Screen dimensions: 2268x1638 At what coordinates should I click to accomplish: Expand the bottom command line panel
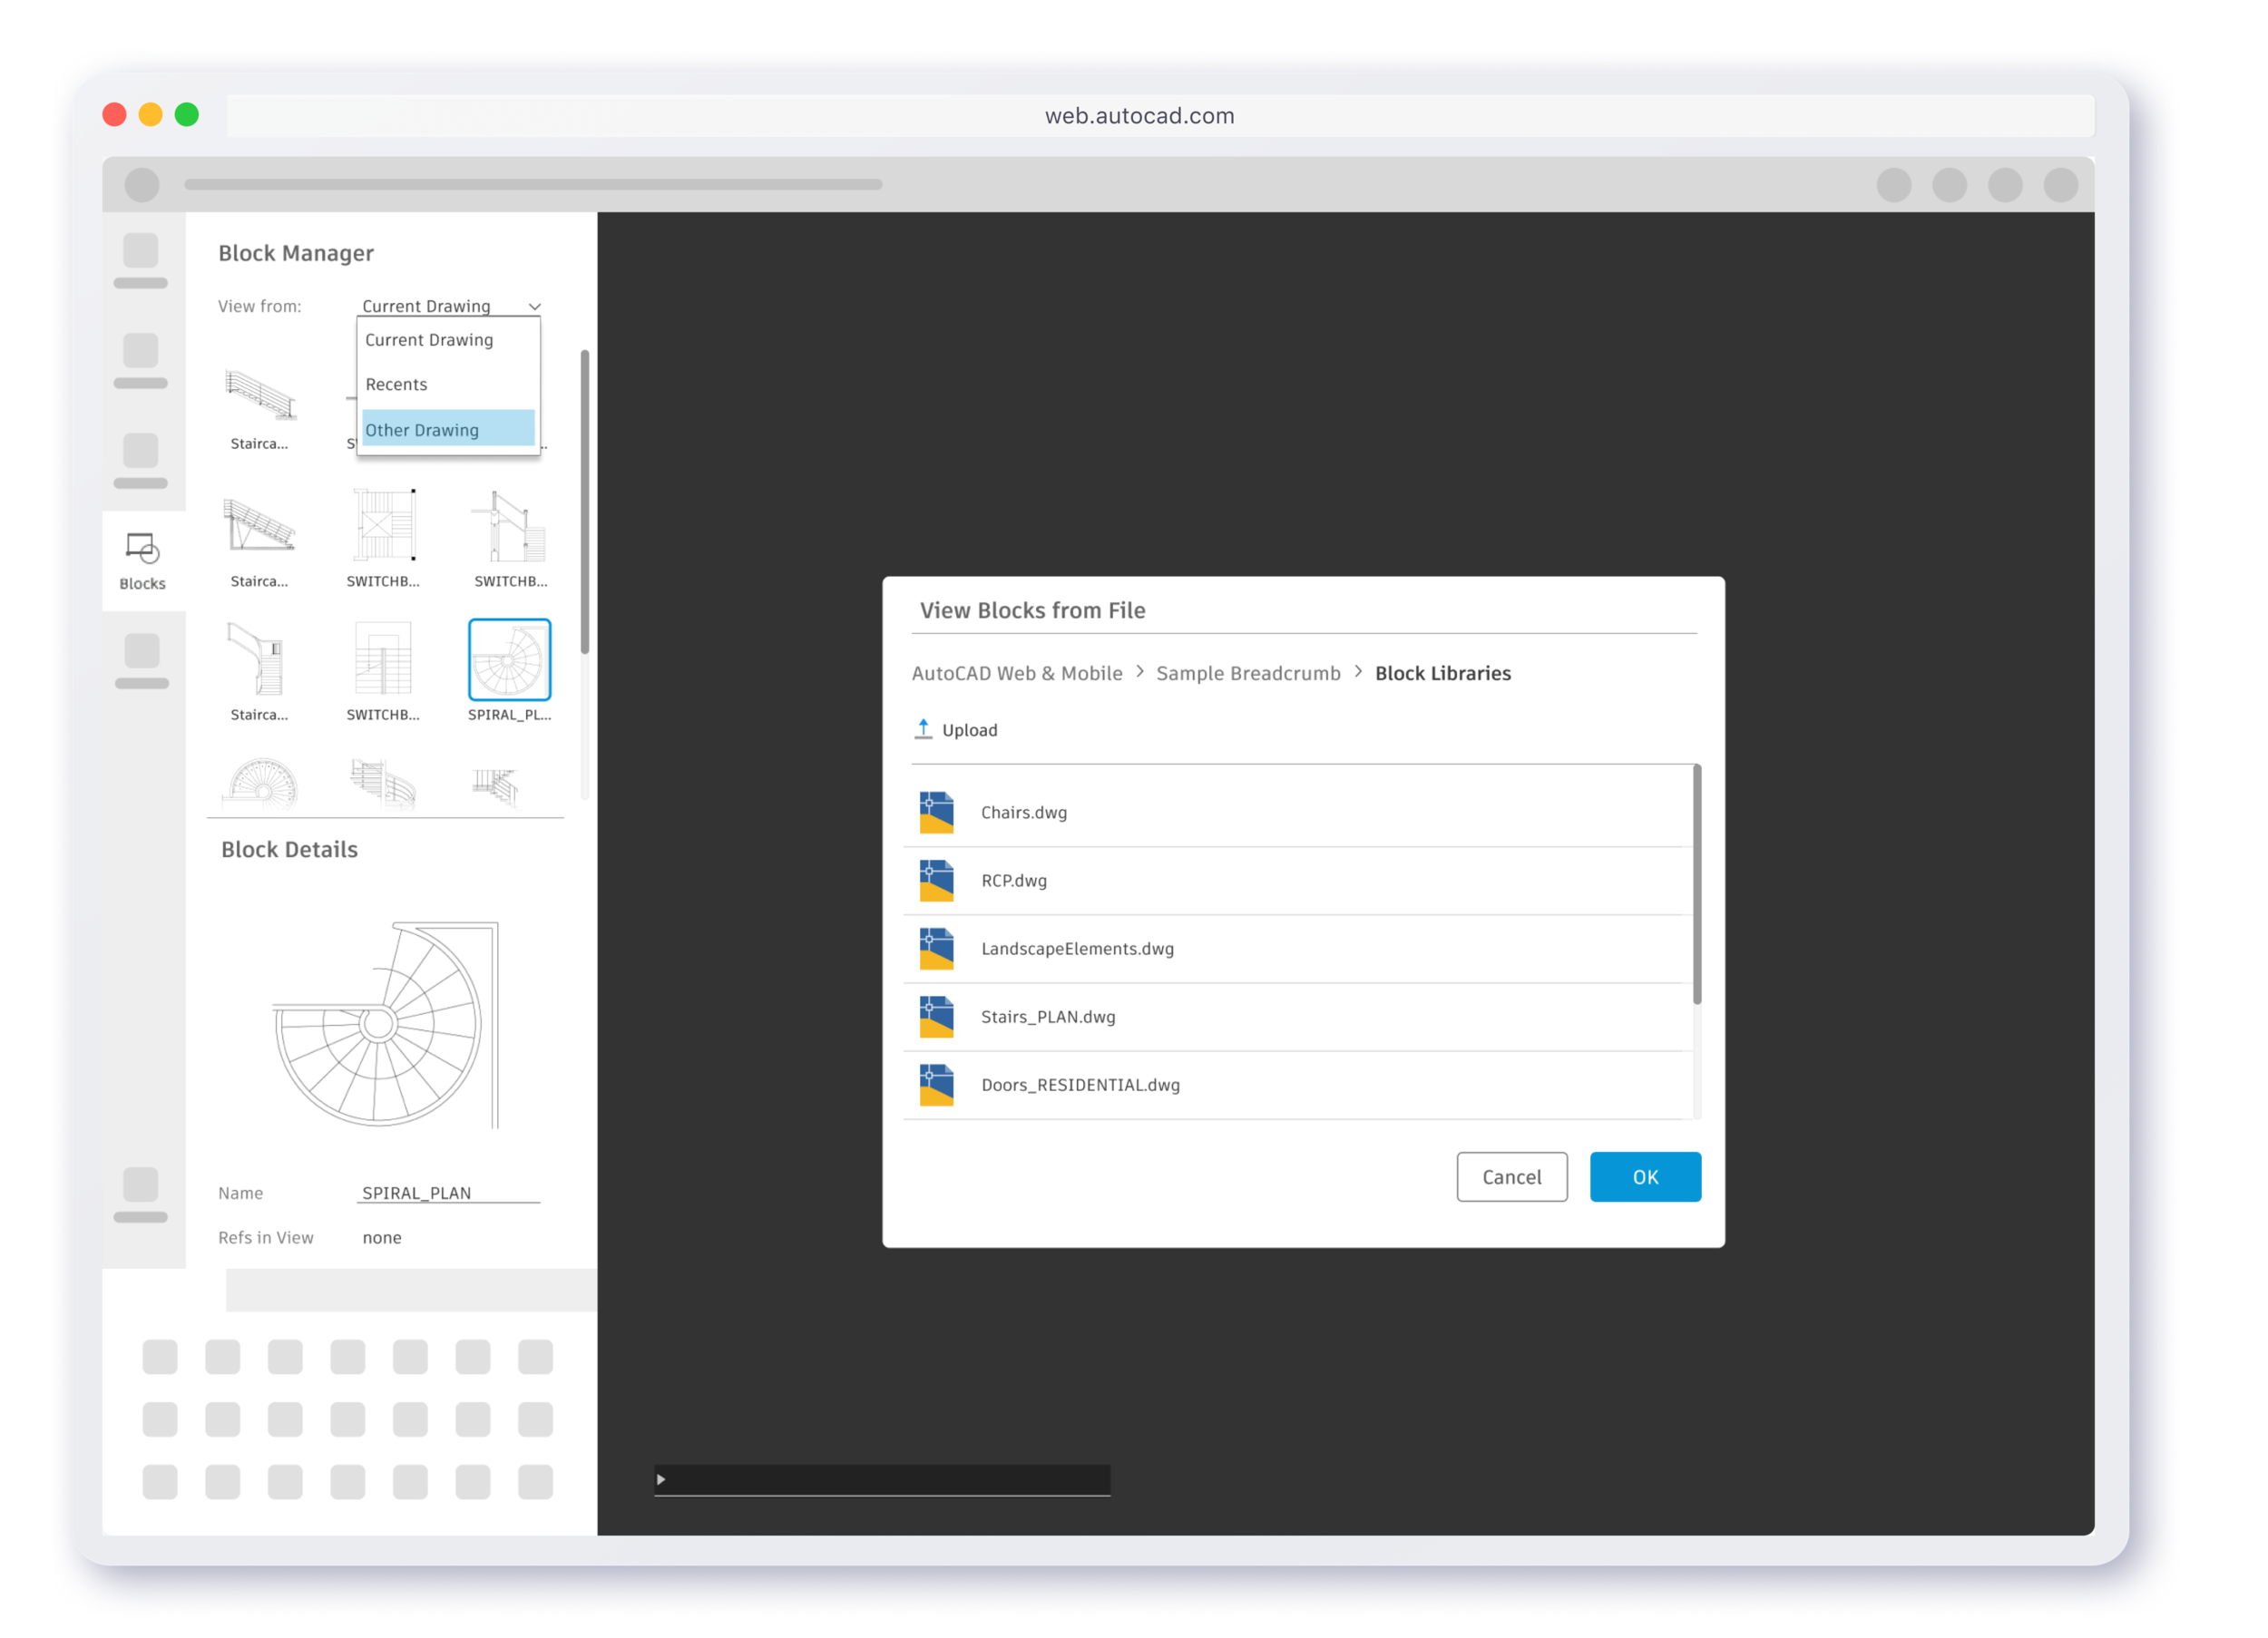[x=660, y=1480]
